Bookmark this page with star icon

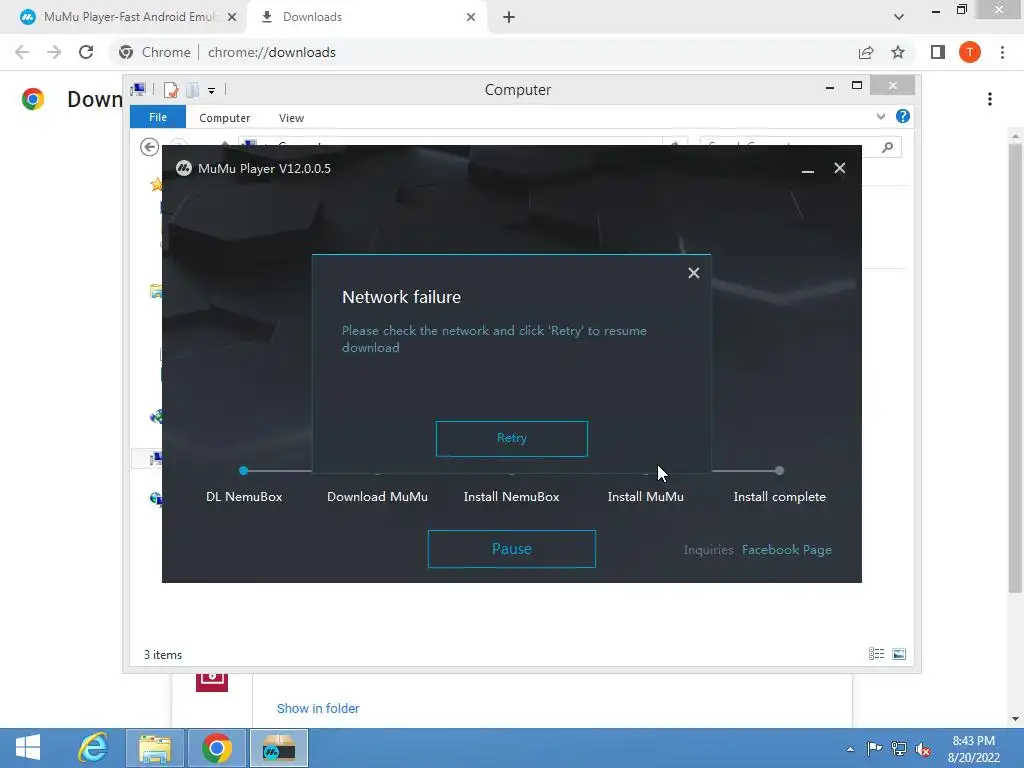pos(898,52)
